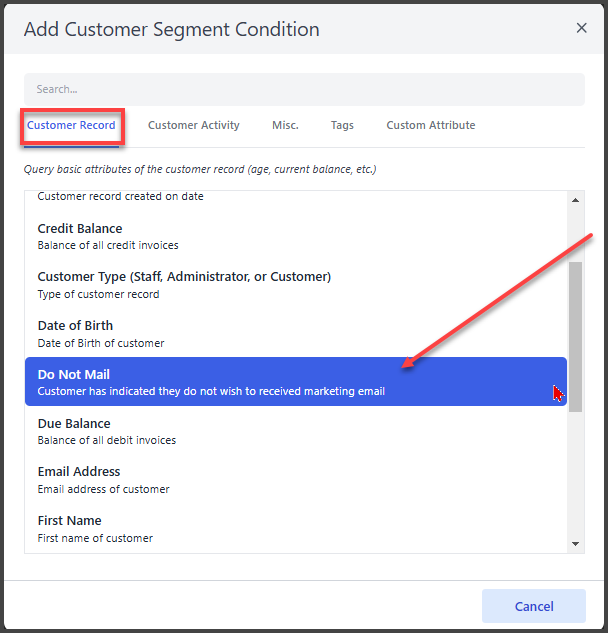Viewport: 608px width, 633px height.
Task: Select the Email Address condition
Action: tap(296, 480)
